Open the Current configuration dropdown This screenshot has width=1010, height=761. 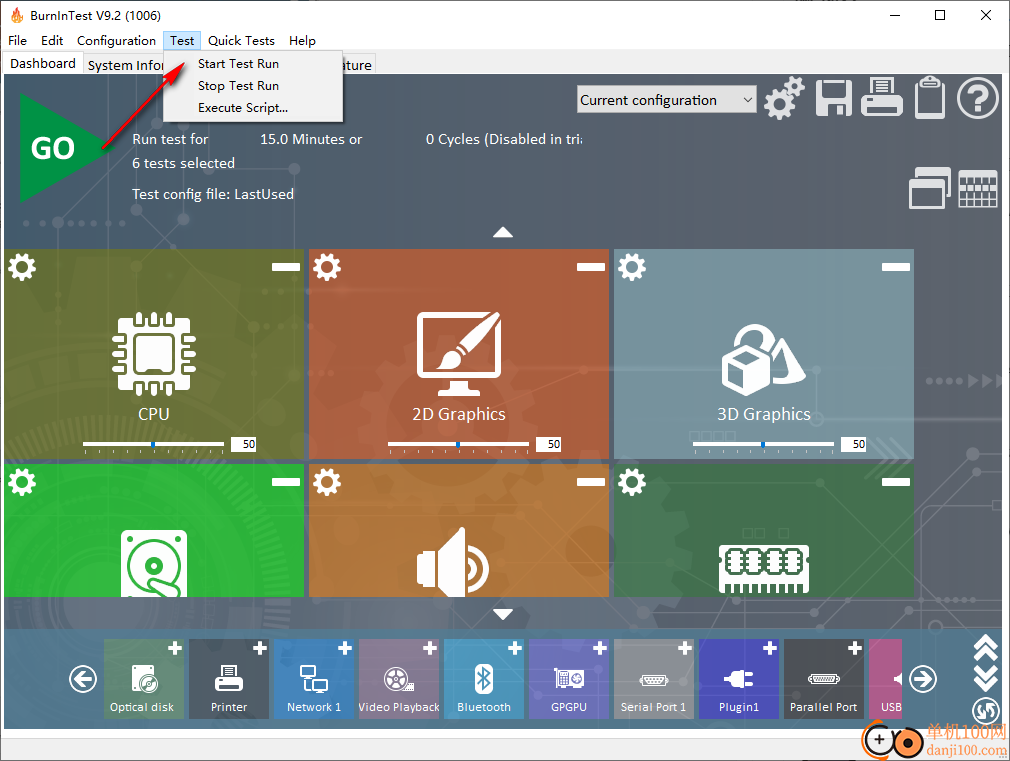coord(667,100)
